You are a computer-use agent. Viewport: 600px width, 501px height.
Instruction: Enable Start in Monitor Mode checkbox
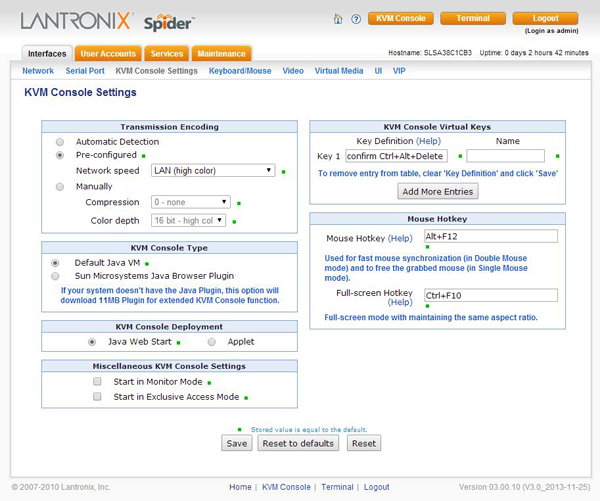[98, 382]
